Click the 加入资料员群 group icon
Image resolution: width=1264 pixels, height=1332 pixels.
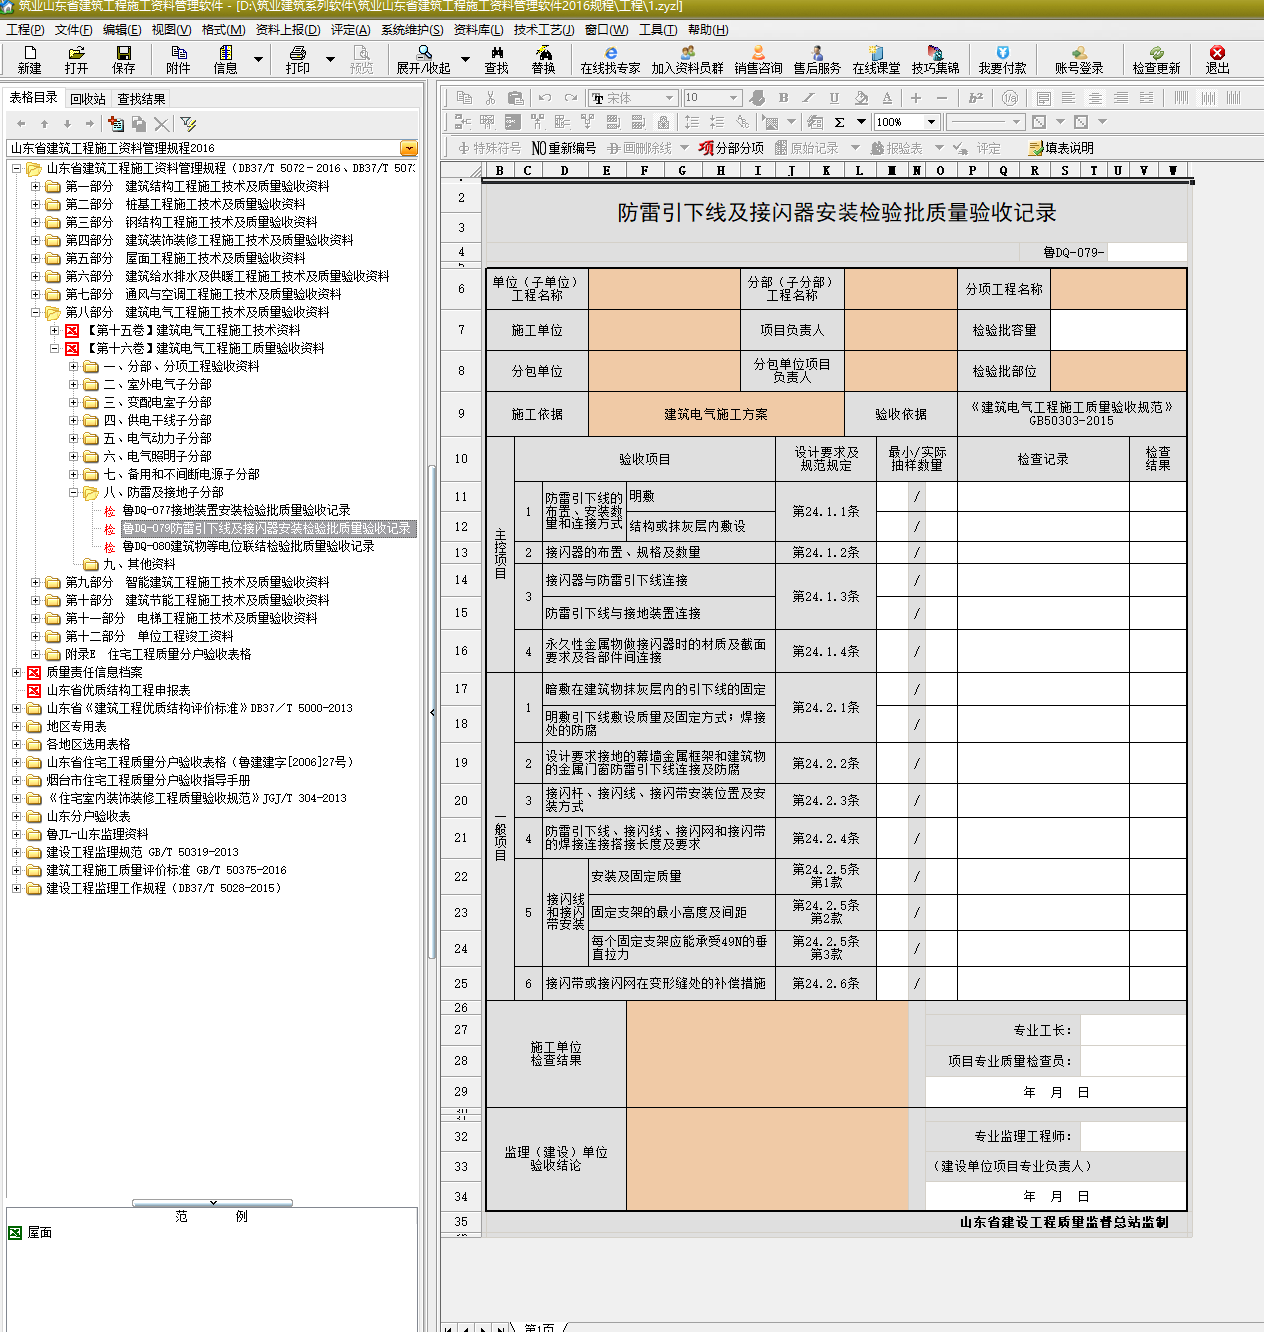click(687, 59)
